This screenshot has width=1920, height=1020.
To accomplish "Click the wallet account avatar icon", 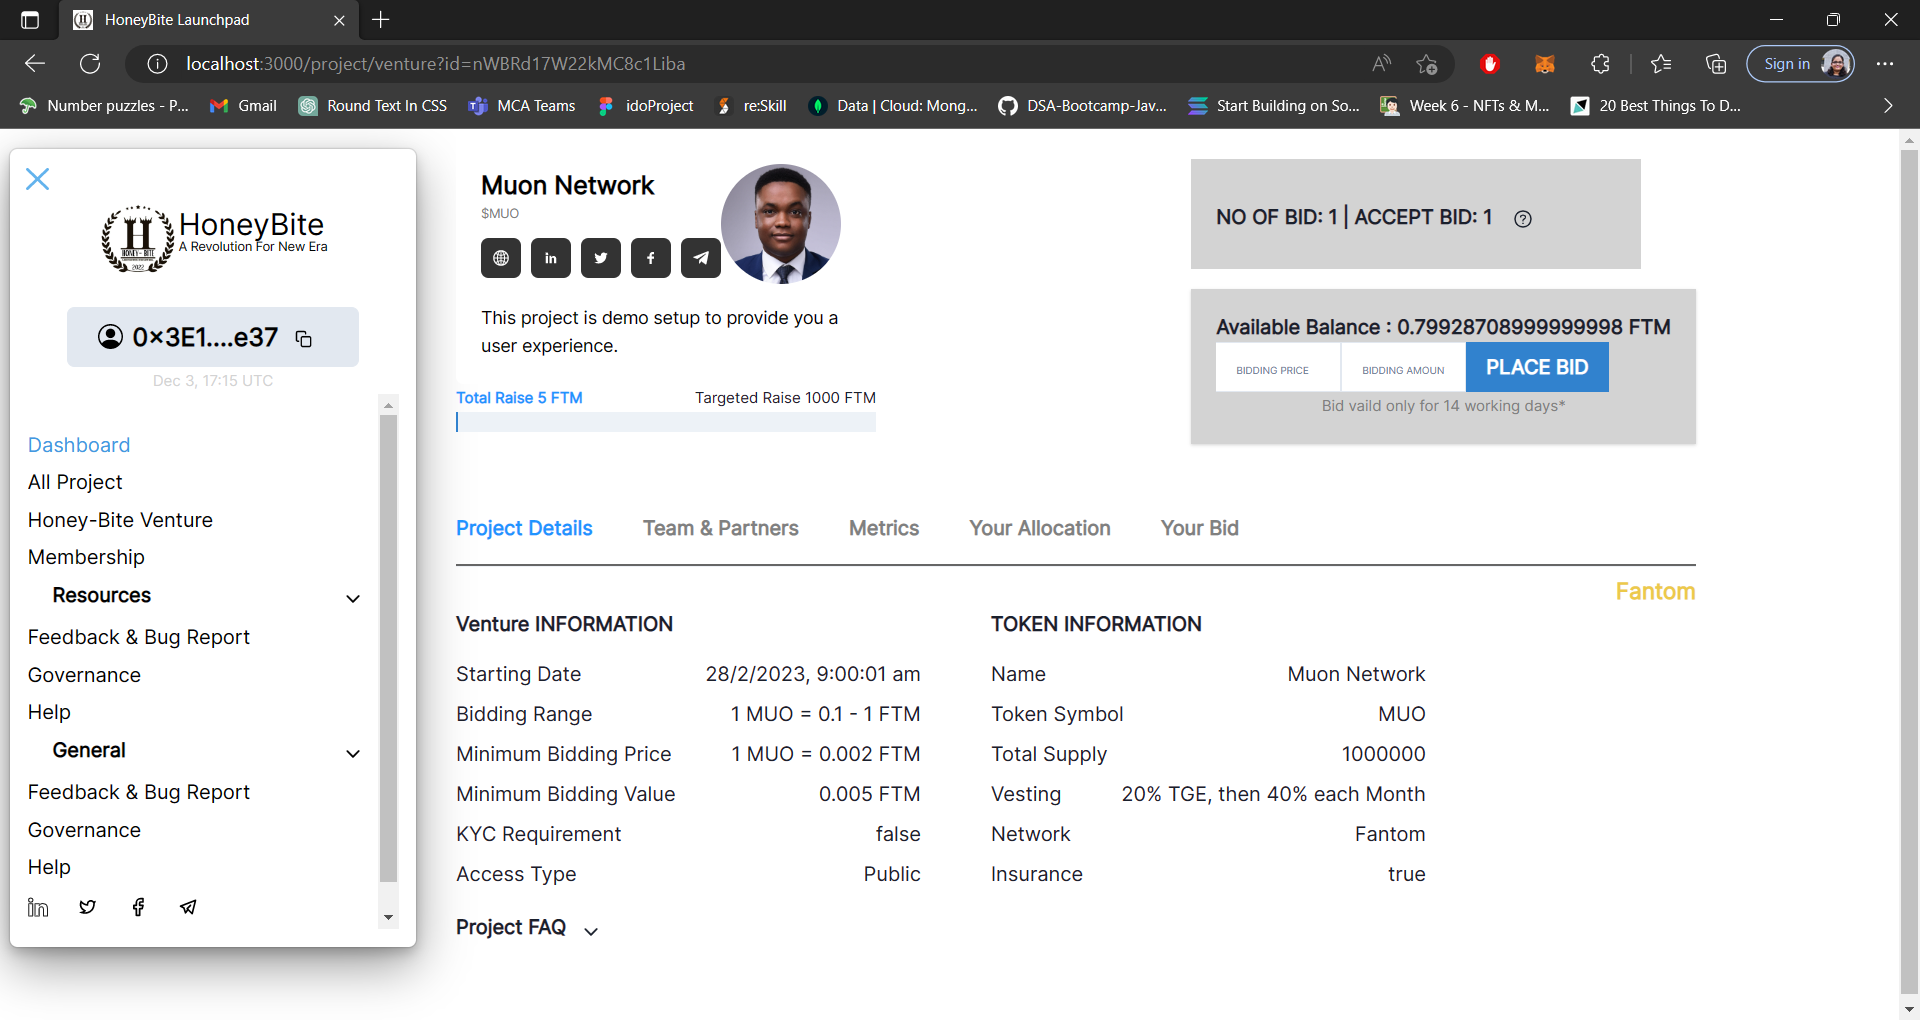I will pos(110,337).
